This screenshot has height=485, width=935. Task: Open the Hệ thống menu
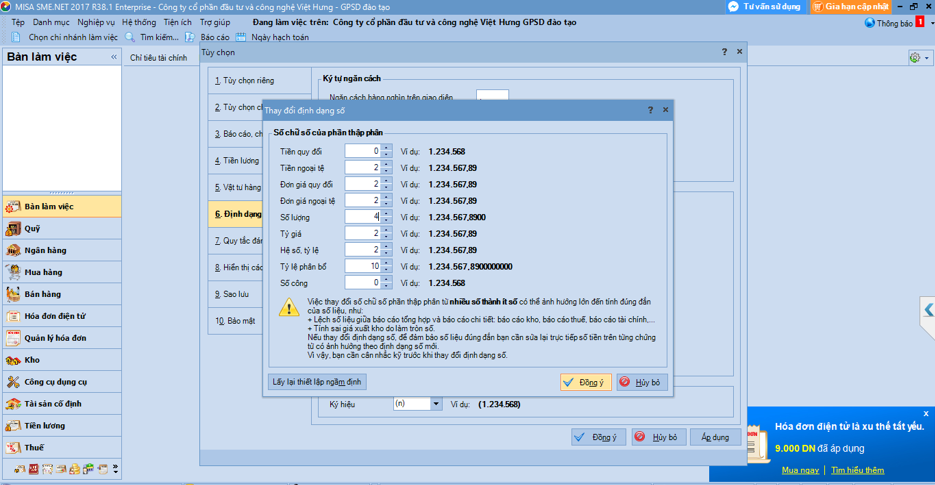point(139,22)
